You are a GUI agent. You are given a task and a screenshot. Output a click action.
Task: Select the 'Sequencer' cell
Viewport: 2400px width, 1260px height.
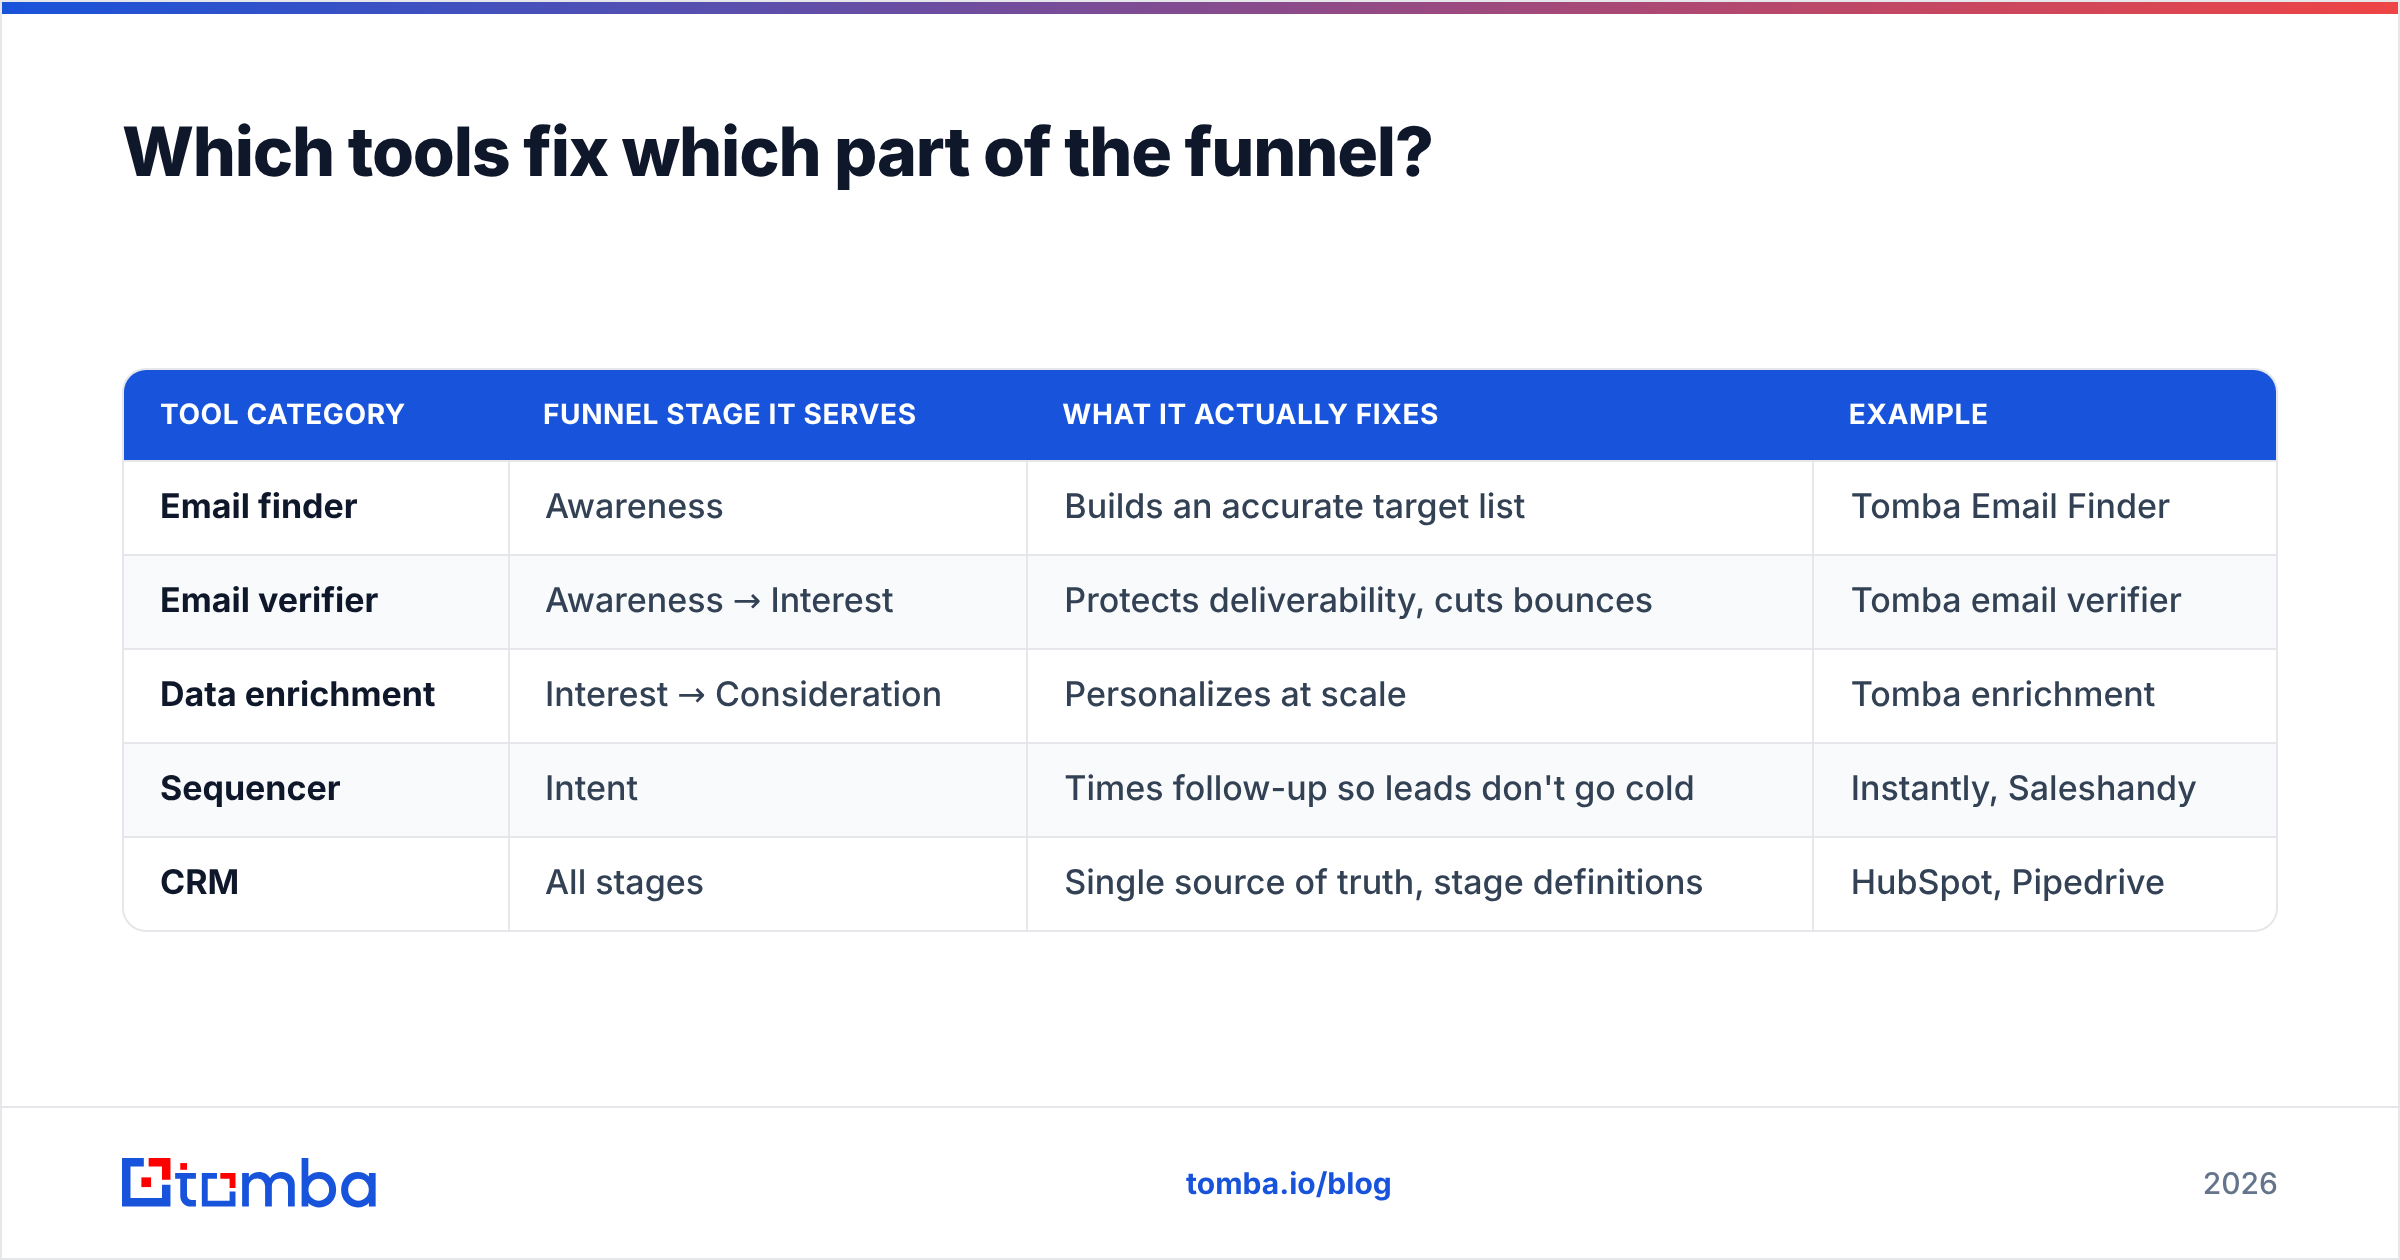click(316, 789)
